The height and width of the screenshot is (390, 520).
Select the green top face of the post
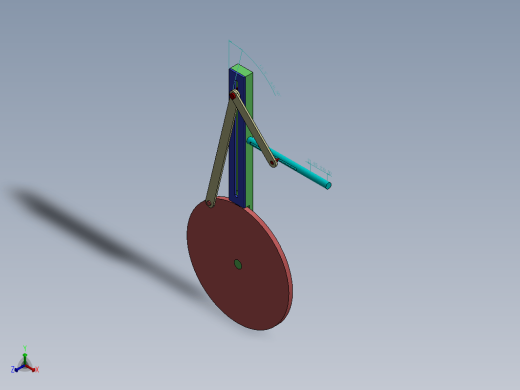(x=241, y=70)
